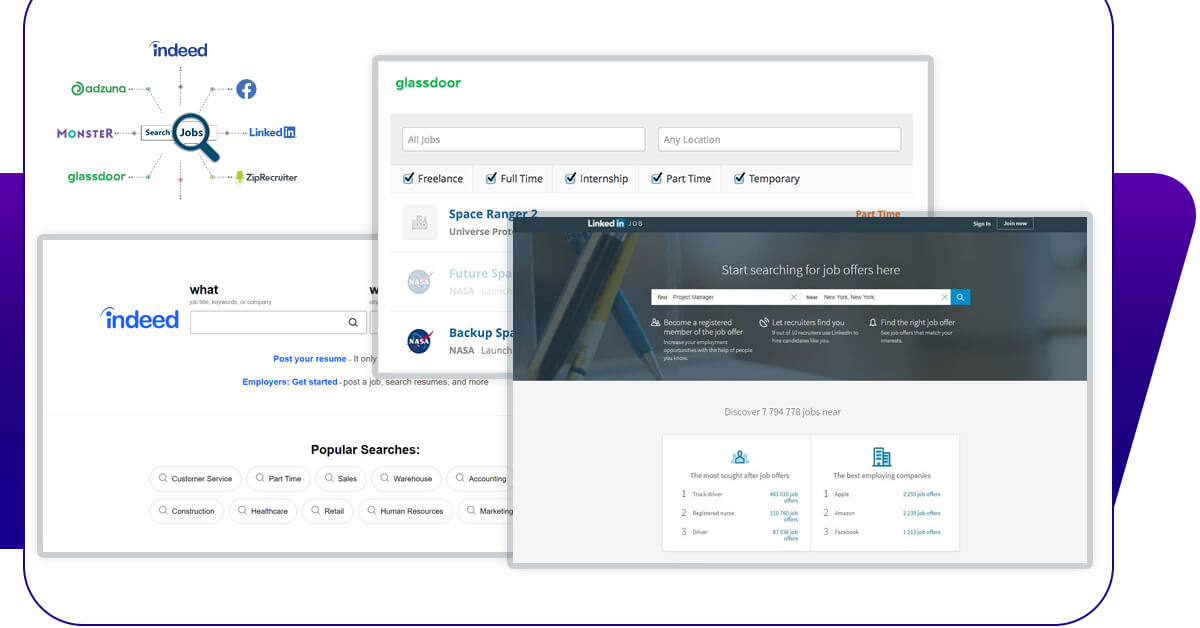The height and width of the screenshot is (628, 1200).
Task: Open the Space Ranger 2 job listing
Action: (x=493, y=214)
